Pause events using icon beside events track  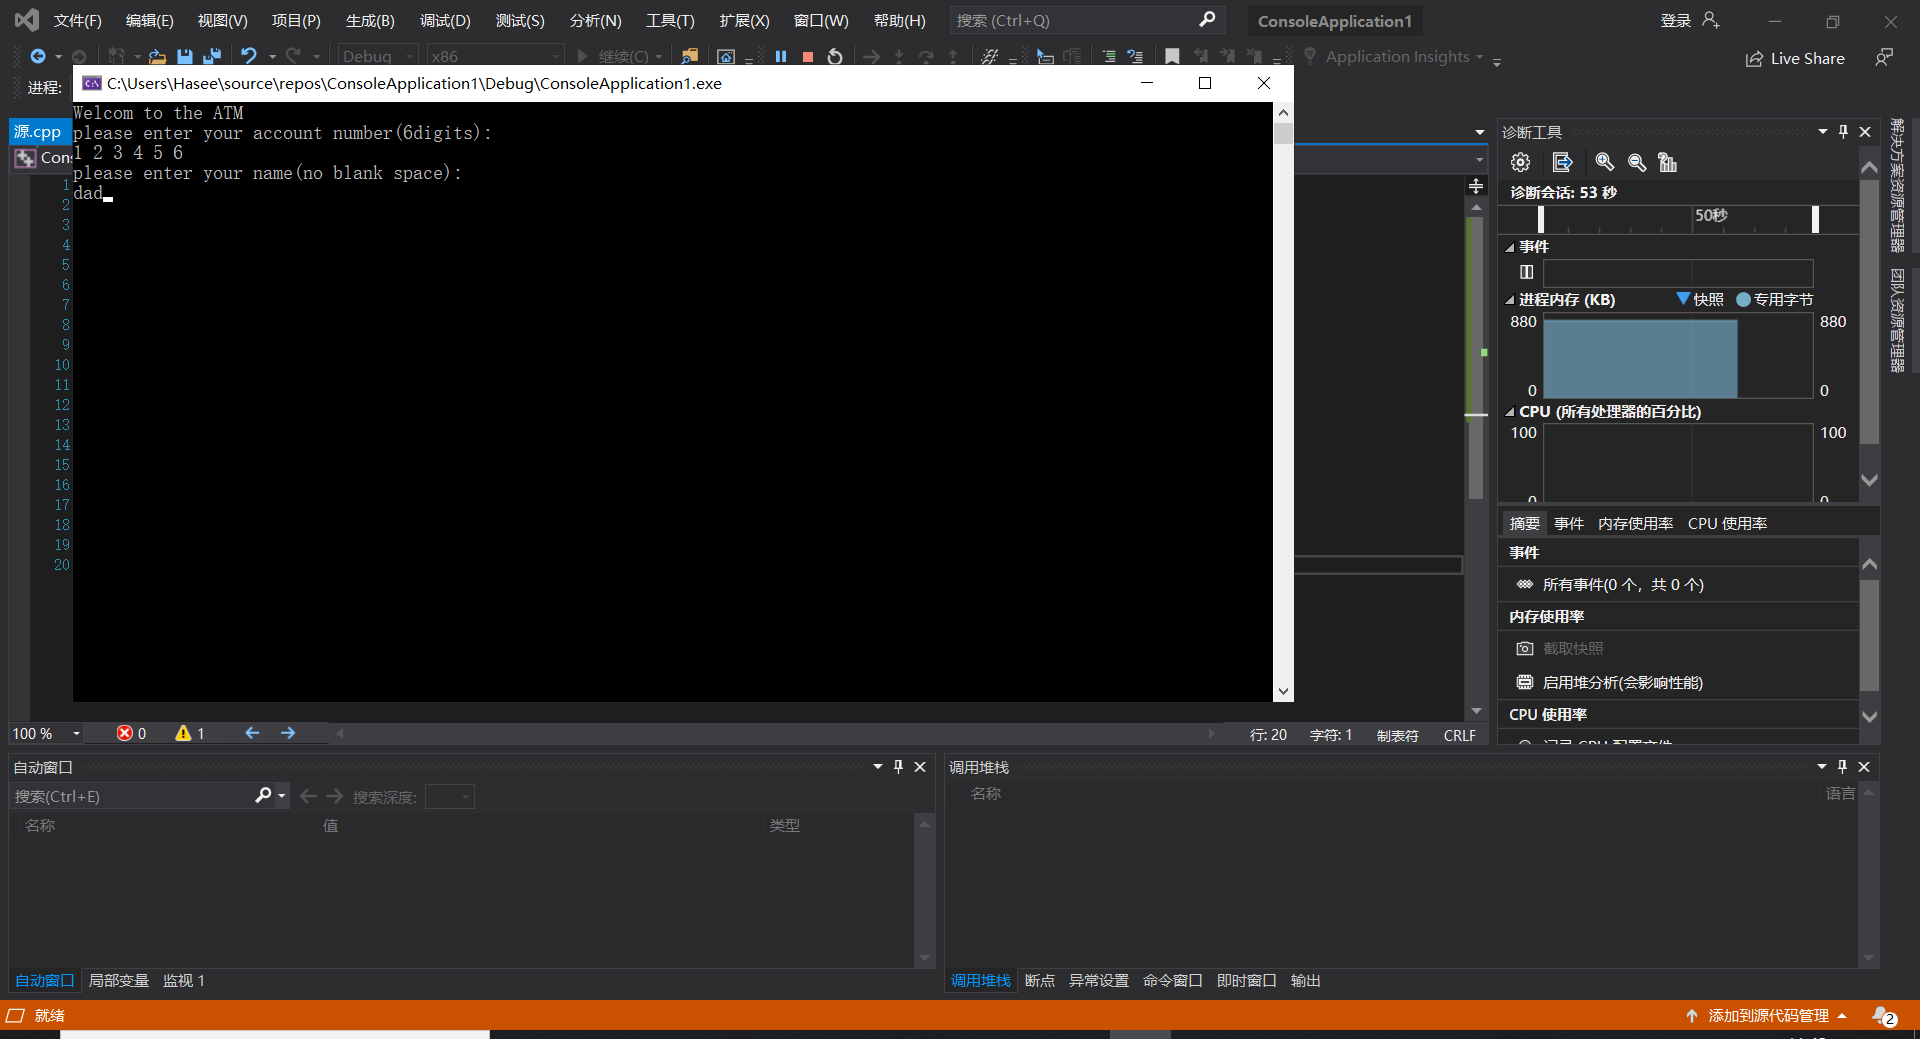click(x=1526, y=272)
